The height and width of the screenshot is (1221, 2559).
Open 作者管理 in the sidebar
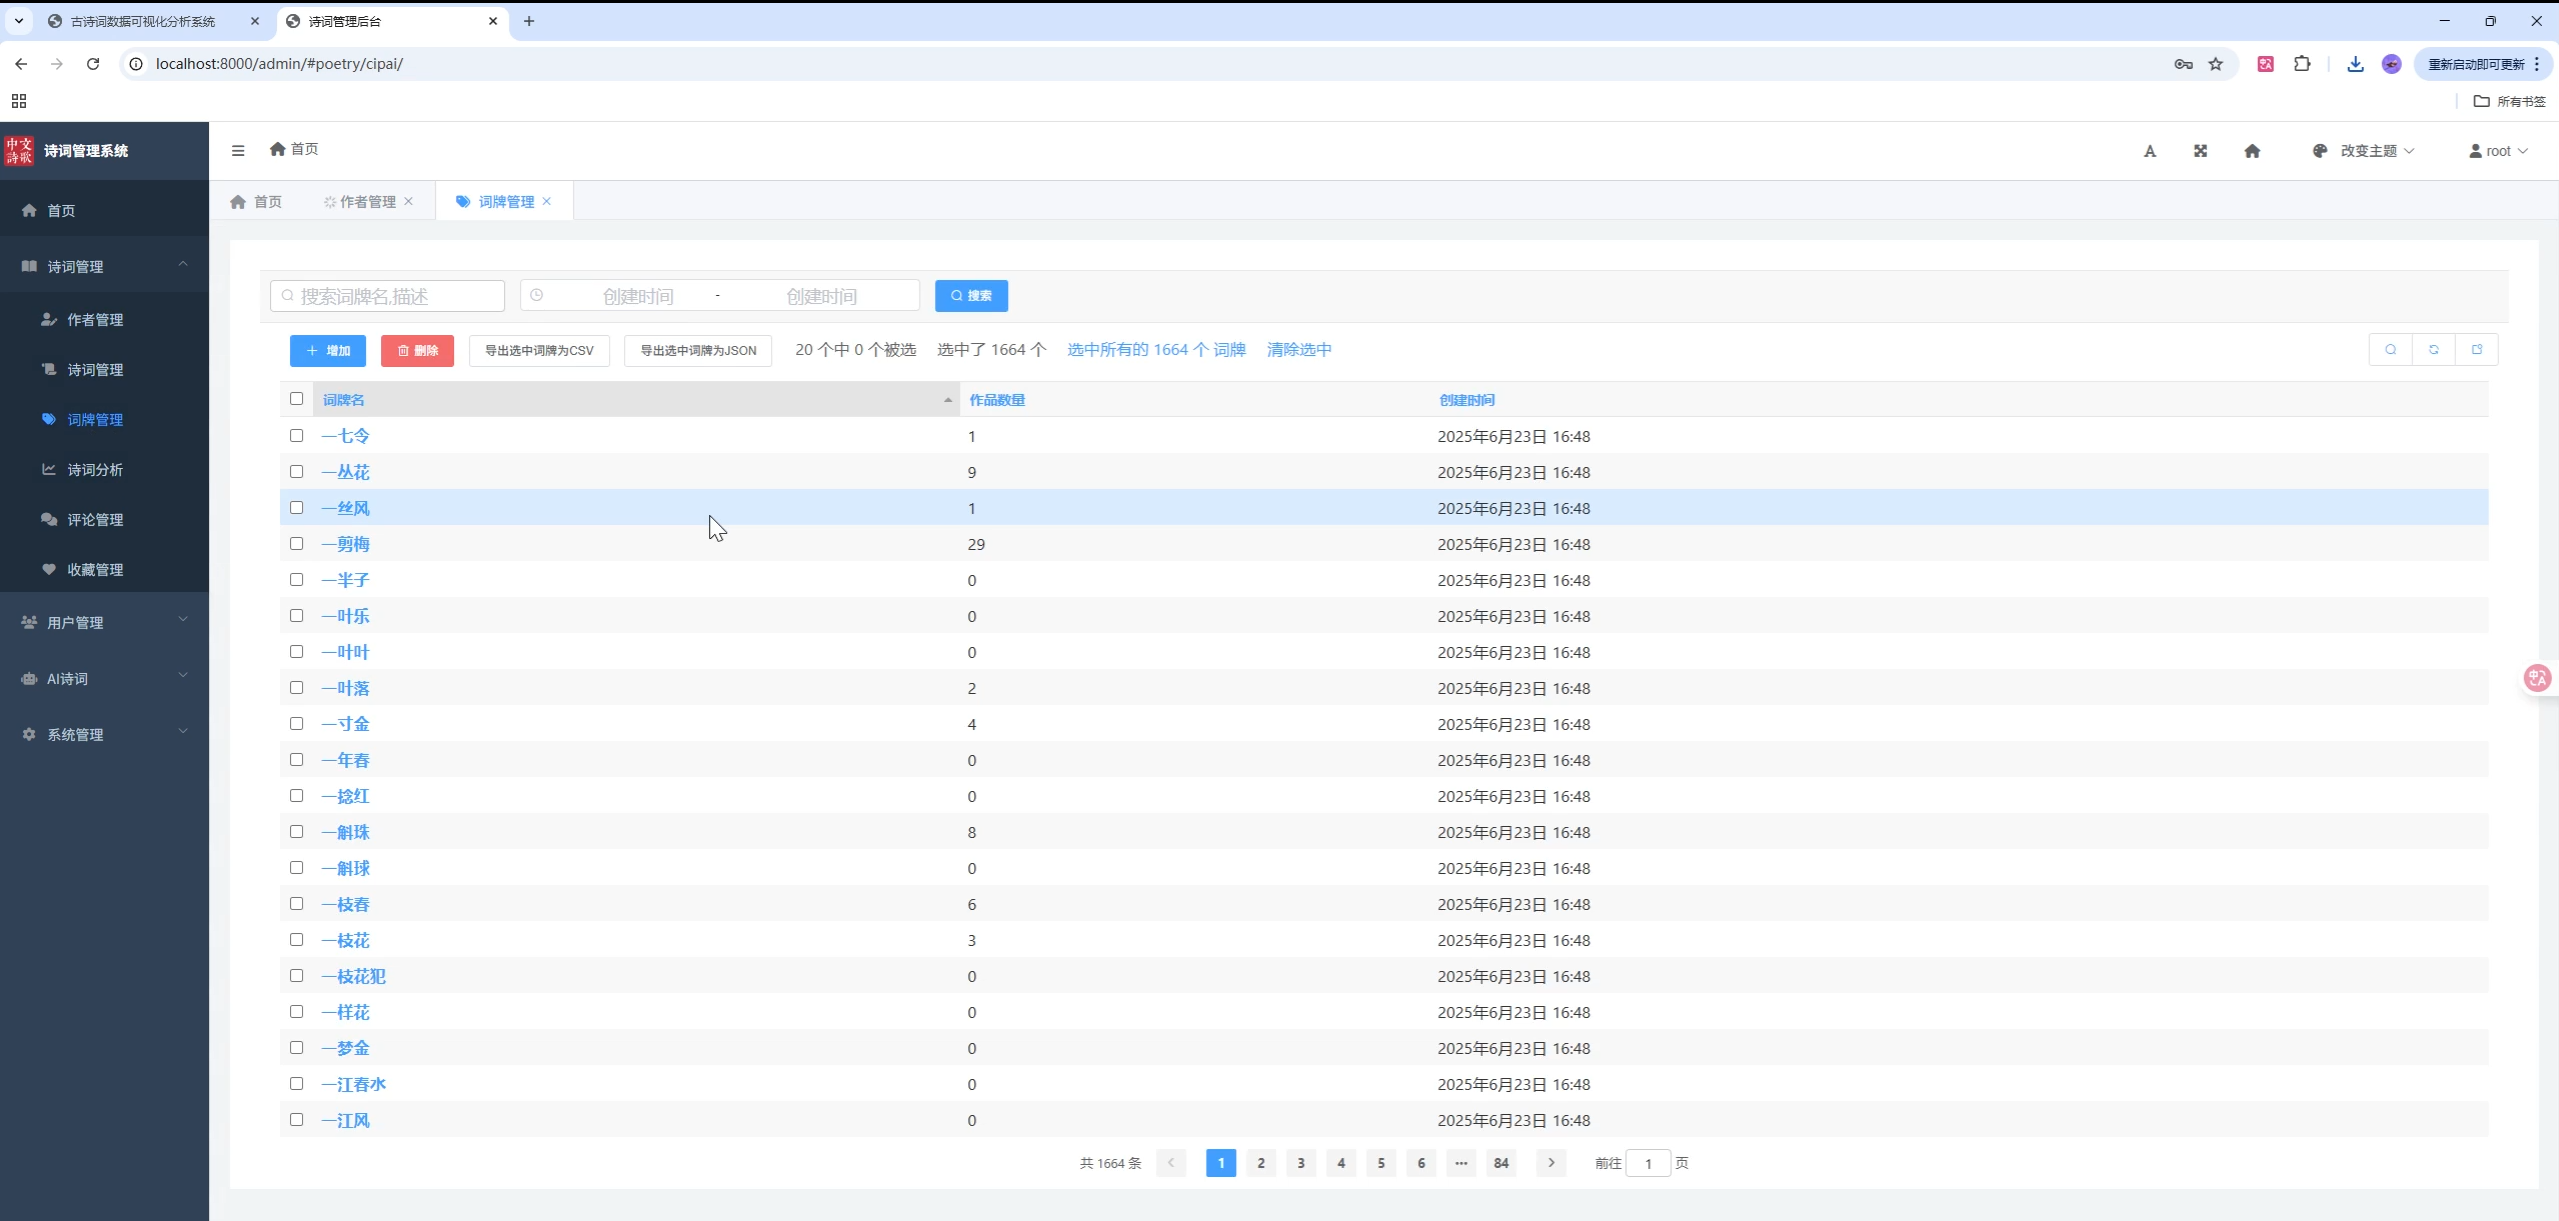coord(104,319)
